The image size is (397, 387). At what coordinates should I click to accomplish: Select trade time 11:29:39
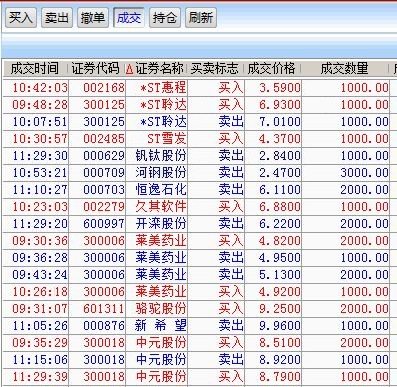tap(40, 377)
